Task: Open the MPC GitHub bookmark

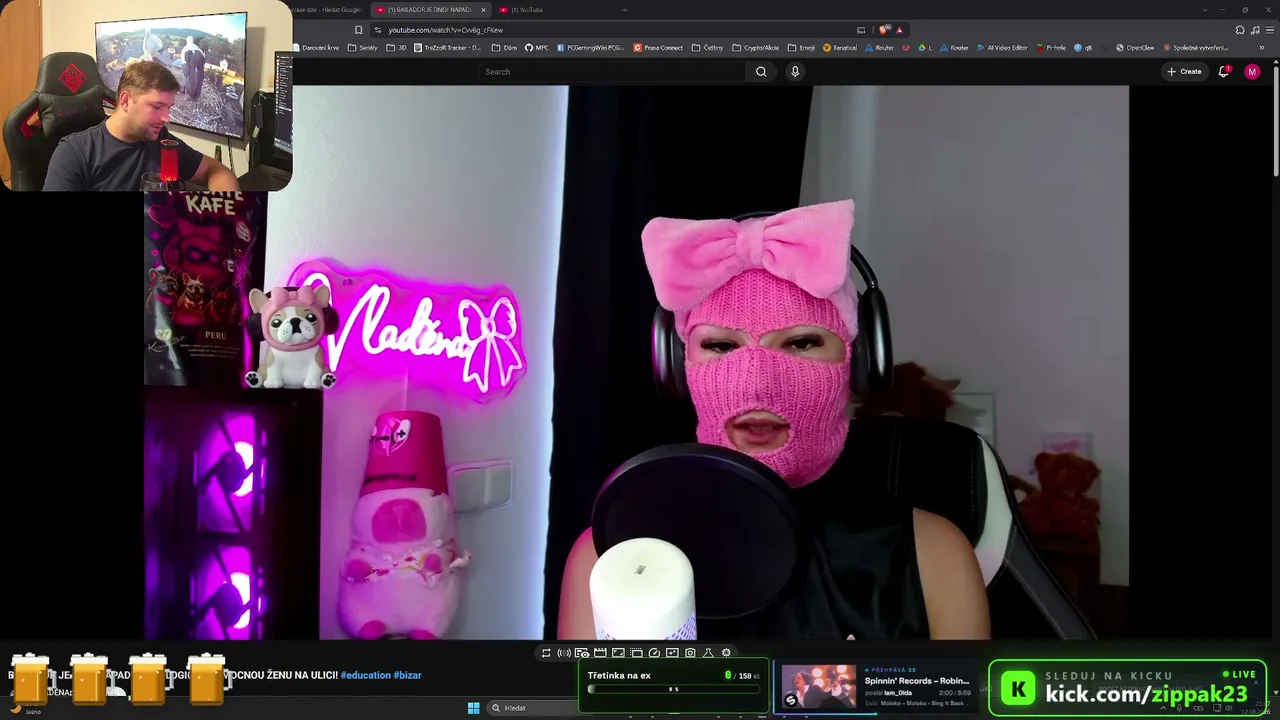Action: [537, 48]
